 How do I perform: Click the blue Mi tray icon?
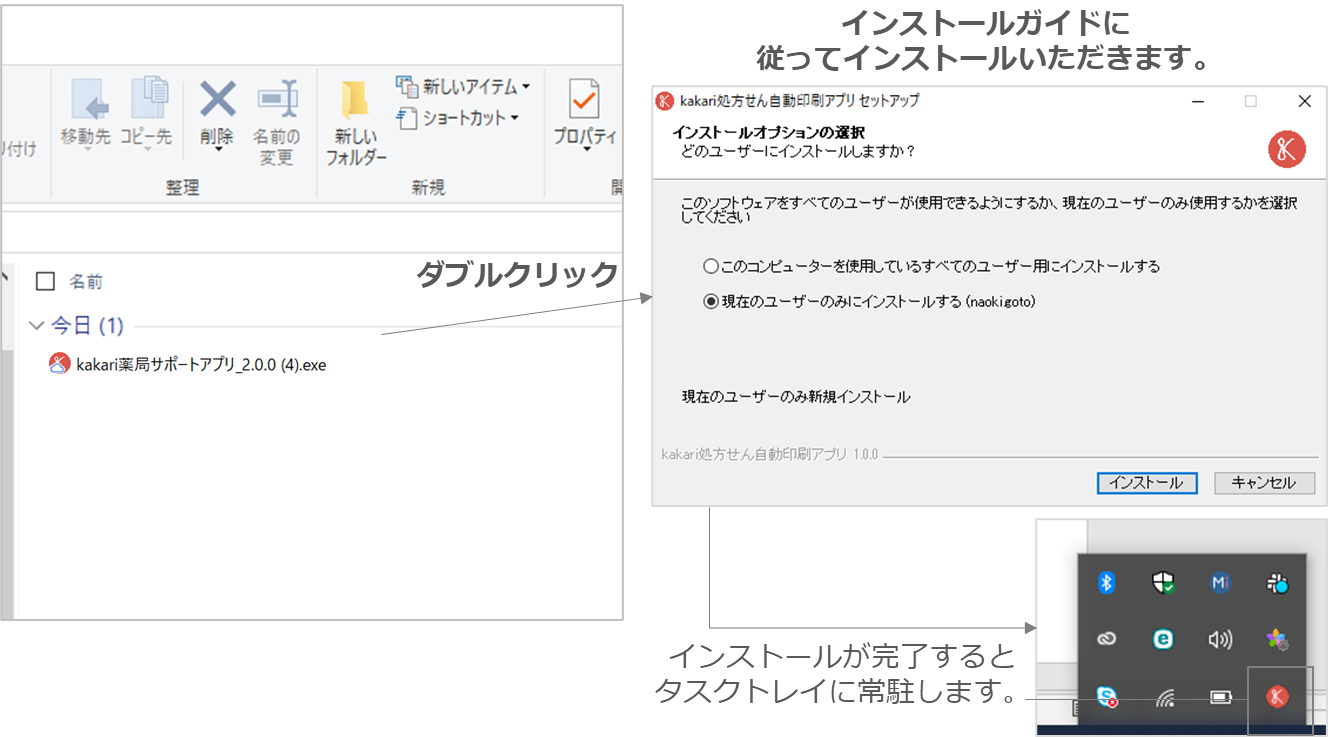point(1220,583)
